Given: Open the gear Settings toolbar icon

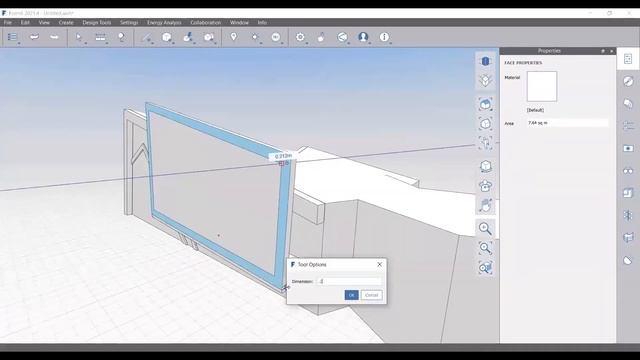Looking at the screenshot, I should coord(300,37).
